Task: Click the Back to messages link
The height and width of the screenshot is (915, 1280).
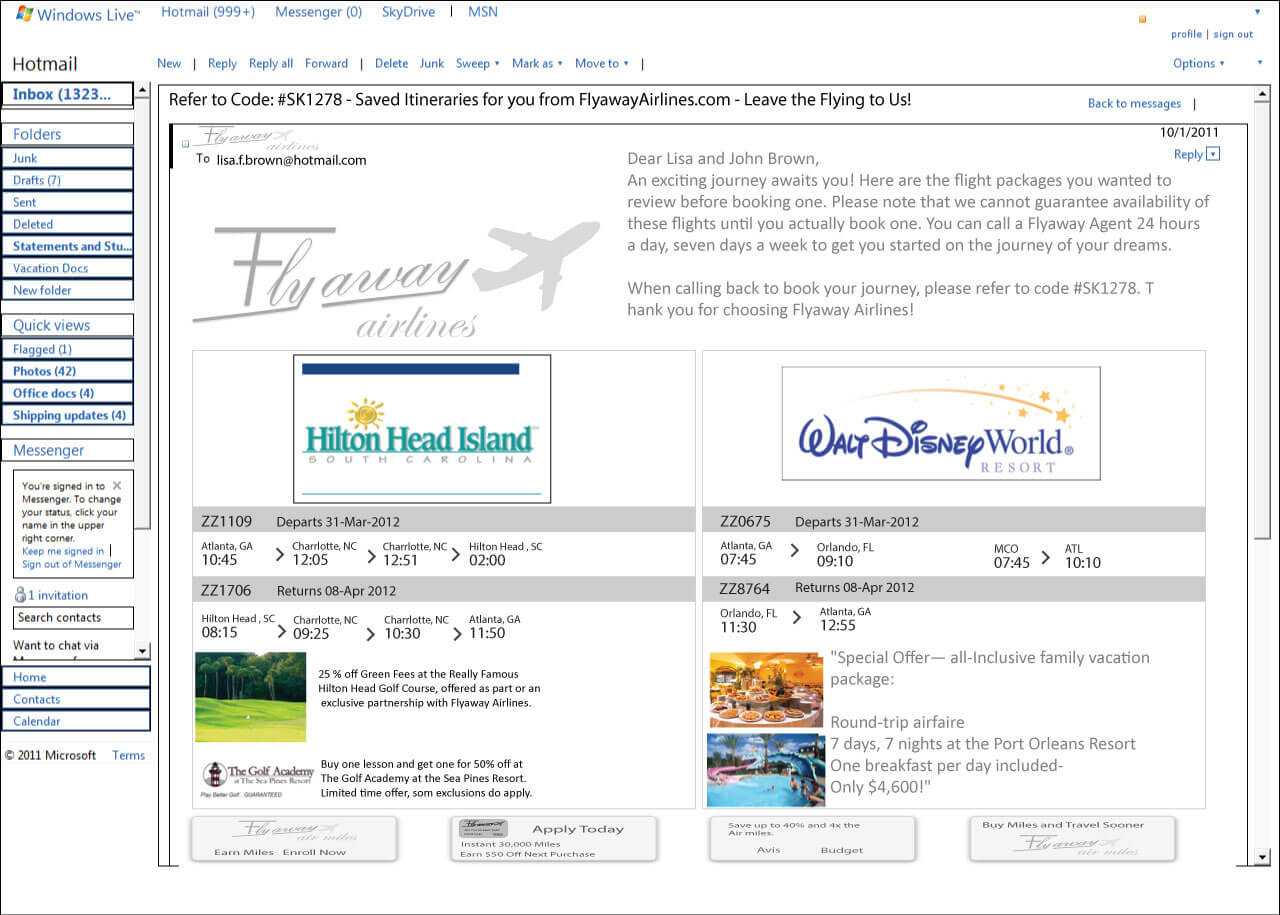Action: point(1134,103)
